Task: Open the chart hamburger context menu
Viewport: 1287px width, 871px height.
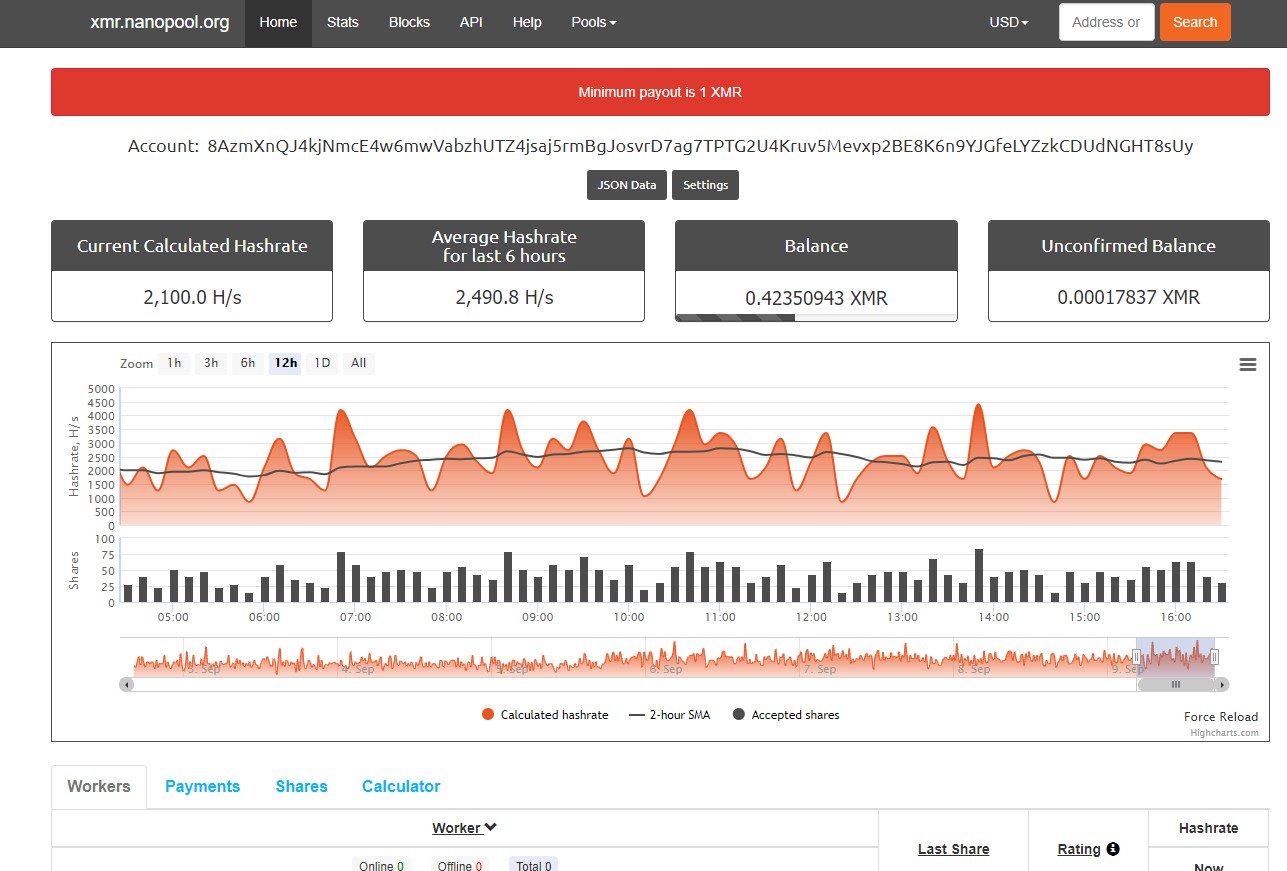Action: coord(1247,365)
